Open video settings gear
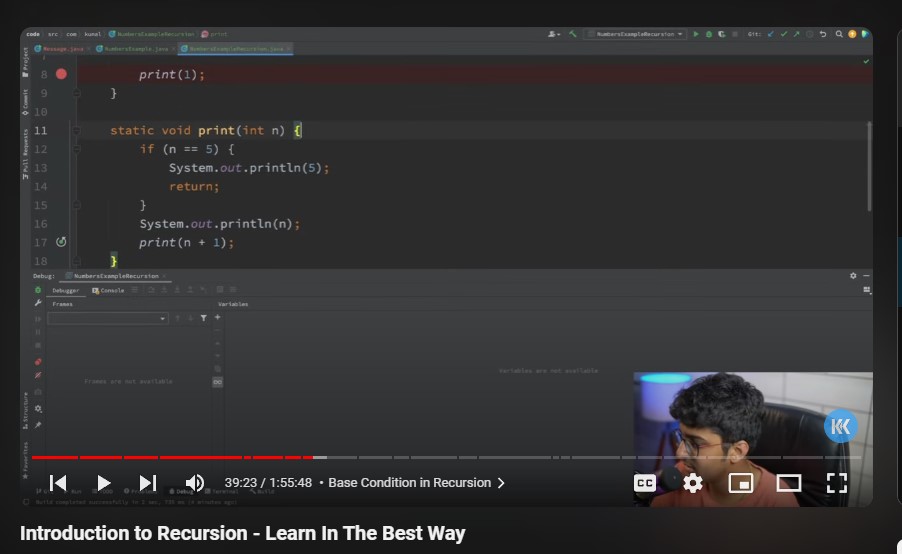The height and width of the screenshot is (554, 902). tap(693, 483)
